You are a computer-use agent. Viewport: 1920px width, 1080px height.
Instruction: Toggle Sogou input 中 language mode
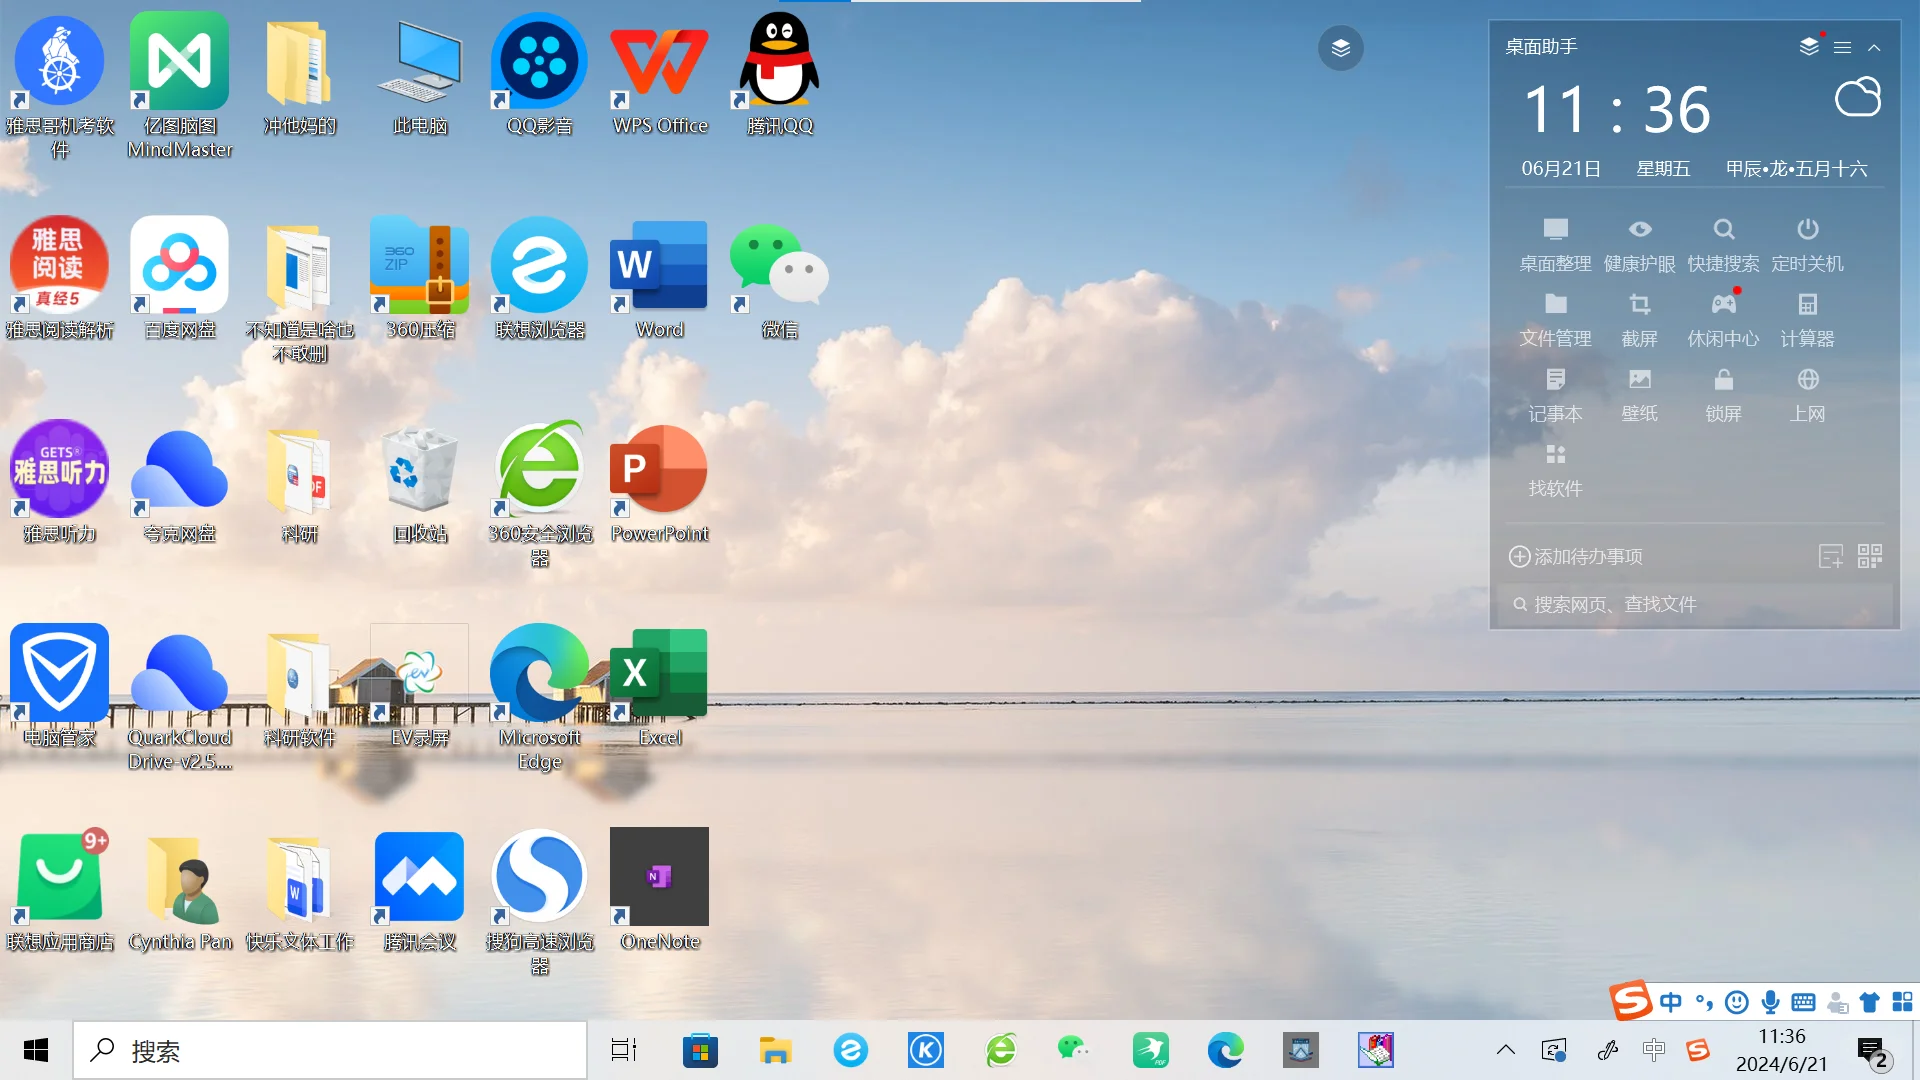click(x=1670, y=1002)
